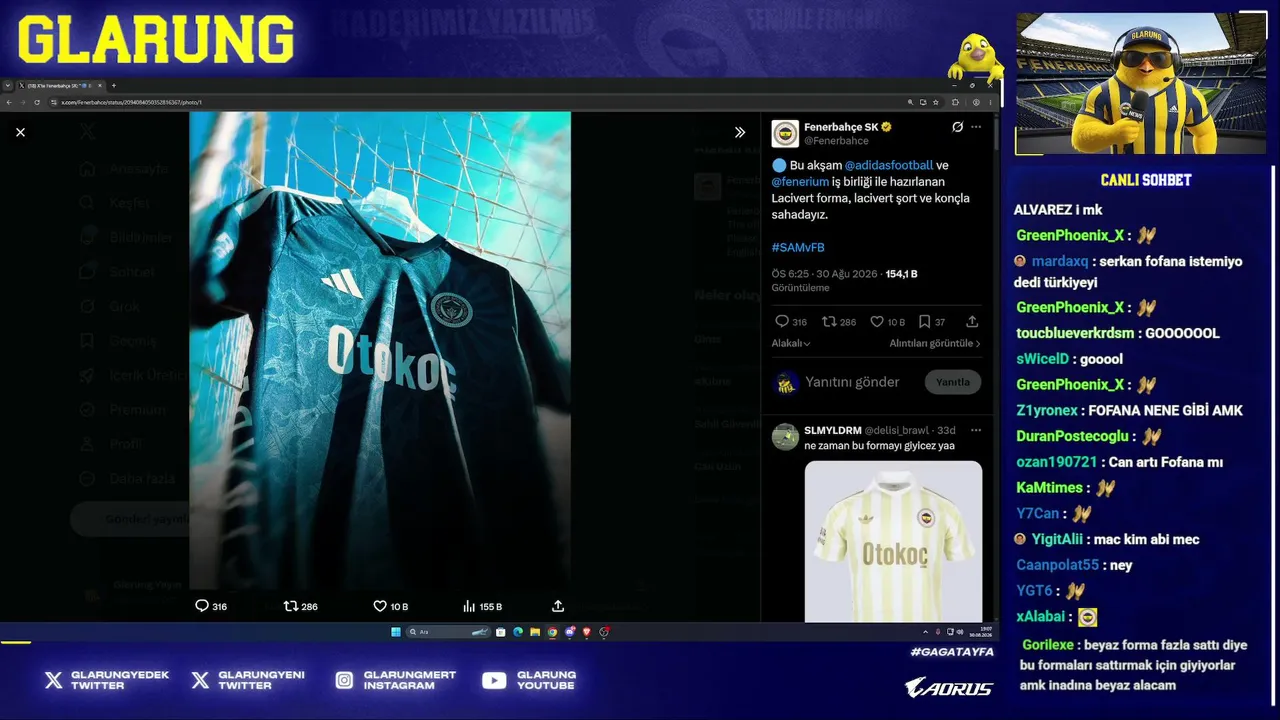Click chat username toucblueverkrdsm
Image resolution: width=1280 pixels, height=720 pixels.
pos(1075,333)
